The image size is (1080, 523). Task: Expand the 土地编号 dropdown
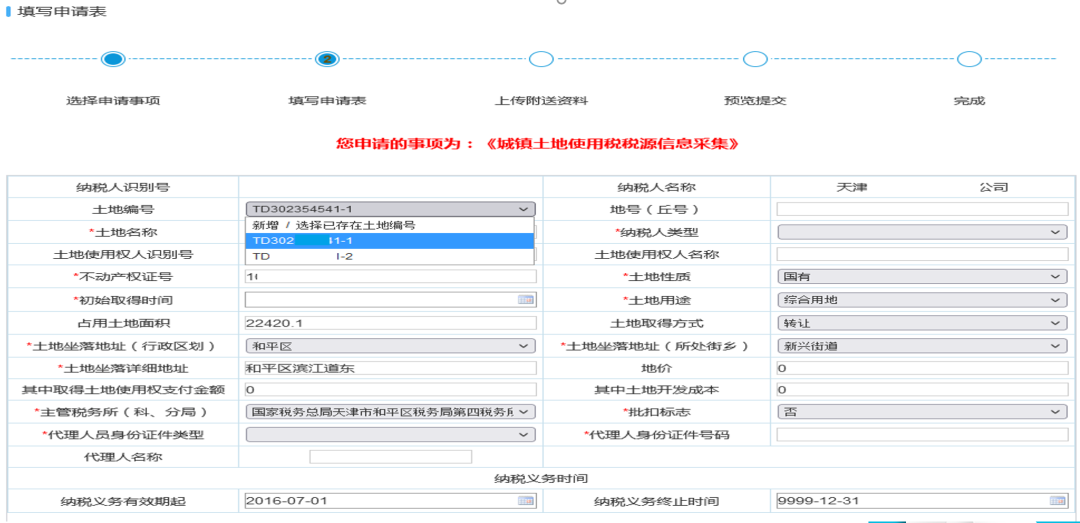391,209
